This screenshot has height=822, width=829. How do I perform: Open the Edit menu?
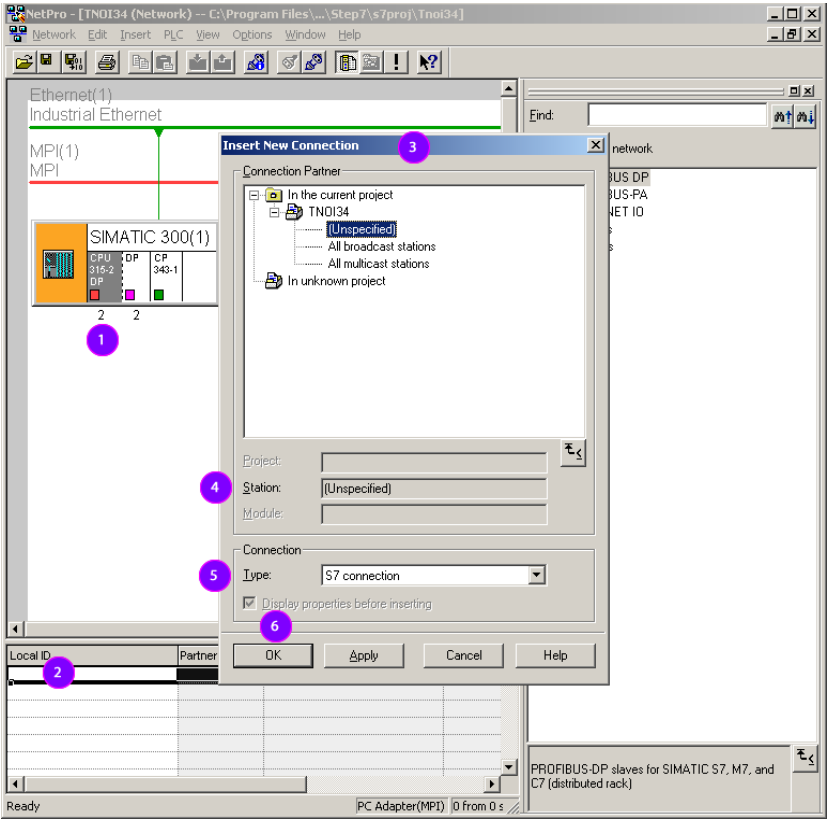(x=97, y=35)
